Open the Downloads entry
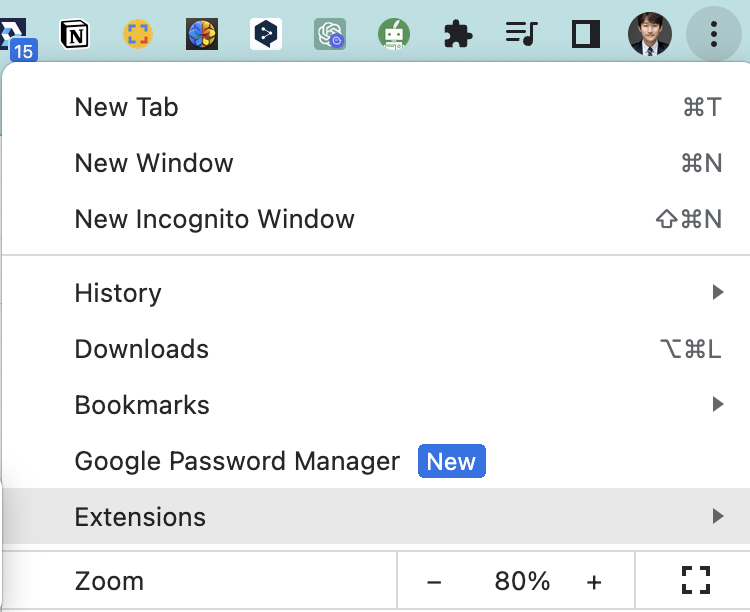 point(376,349)
